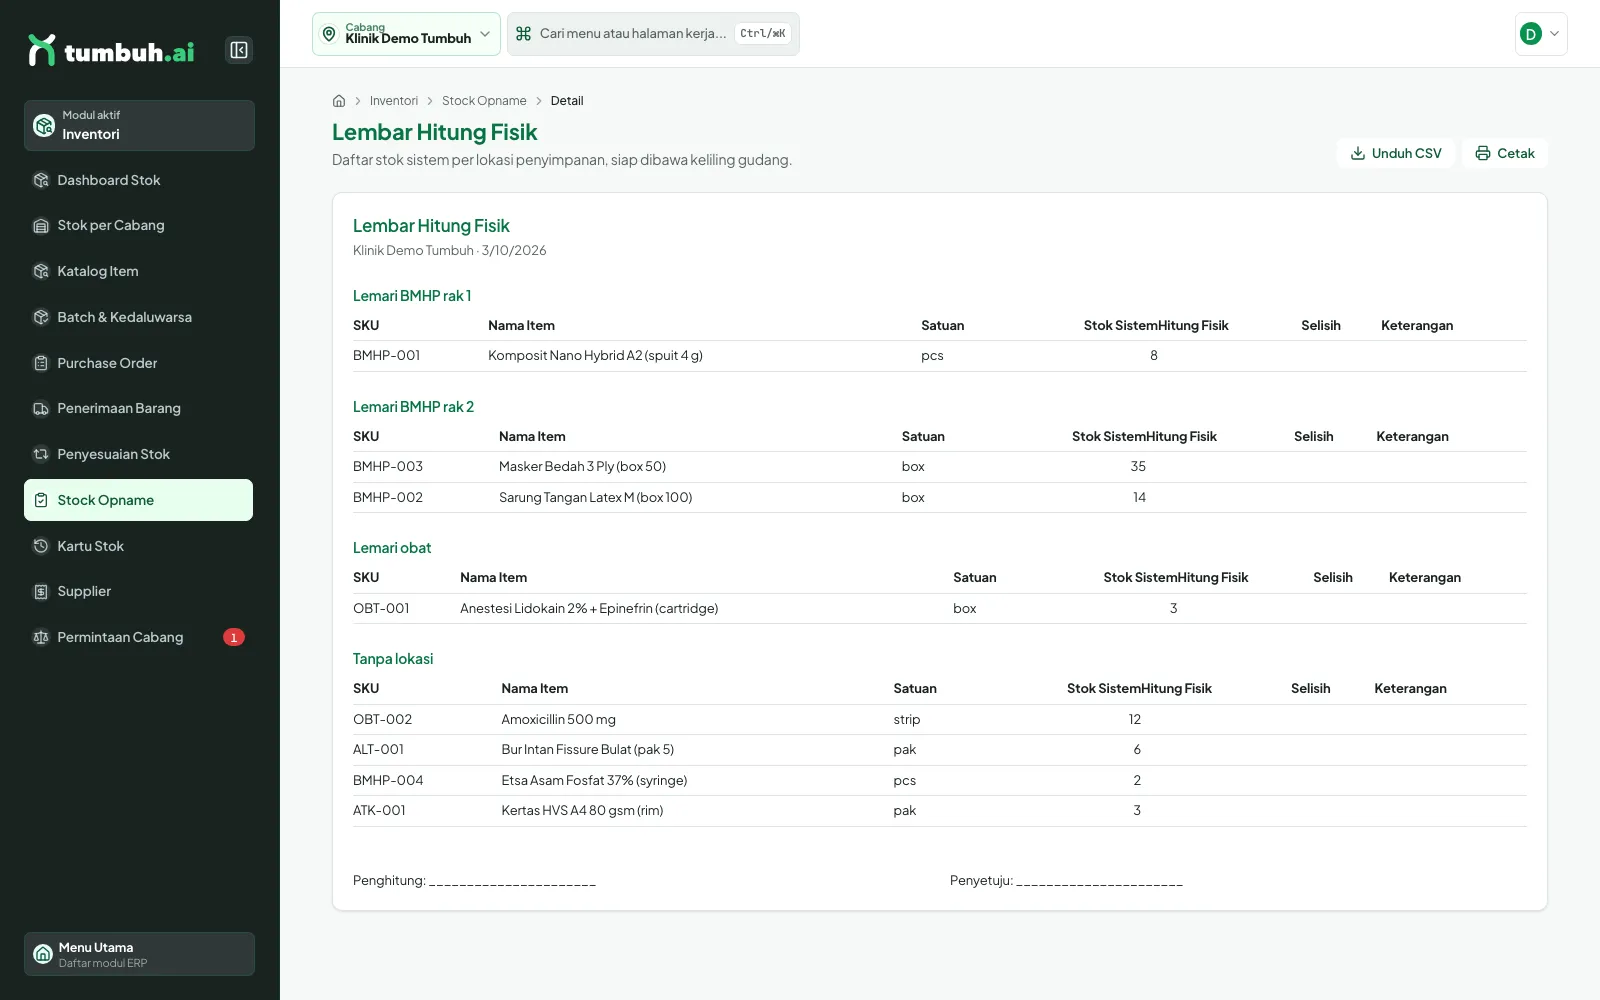The height and width of the screenshot is (1000, 1600).
Task: Open Stok per Cabang icon
Action: pyautogui.click(x=41, y=226)
